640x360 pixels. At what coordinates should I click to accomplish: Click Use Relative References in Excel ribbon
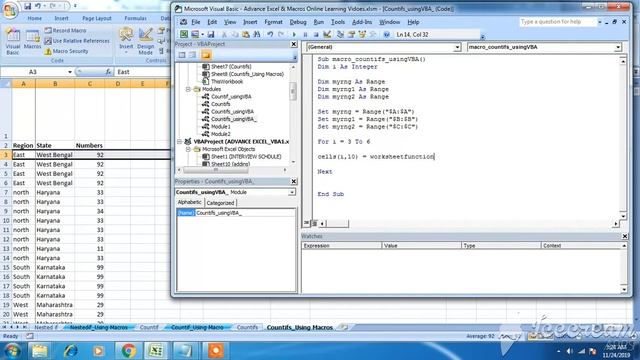(77, 41)
